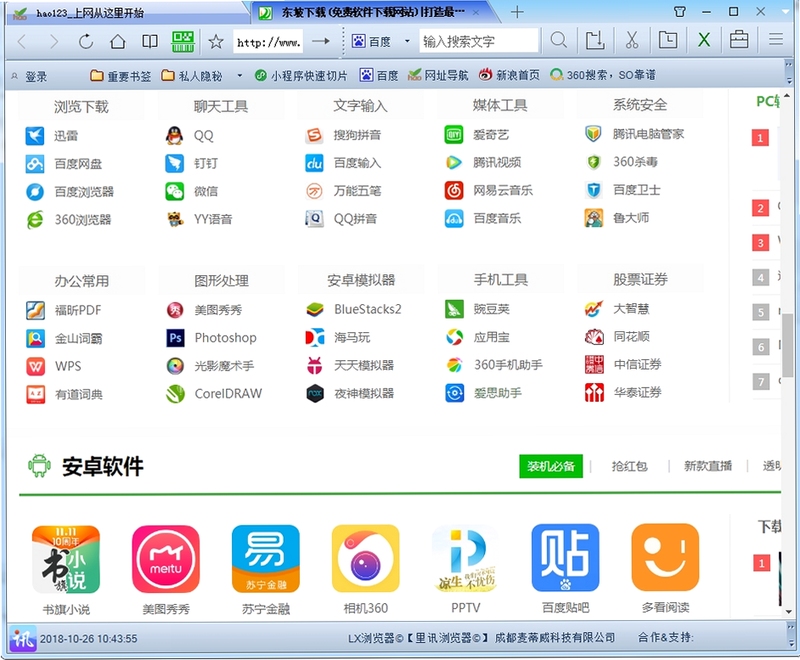Click the 网易云音乐 icon
Viewport: 800px width, 660px height.
pyautogui.click(x=454, y=191)
